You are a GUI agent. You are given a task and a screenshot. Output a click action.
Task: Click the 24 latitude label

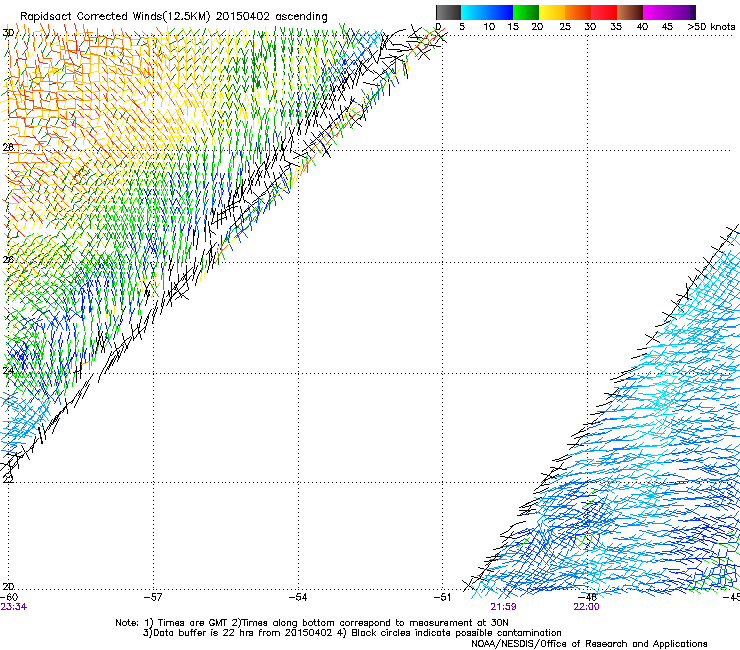pyautogui.click(x=8, y=371)
